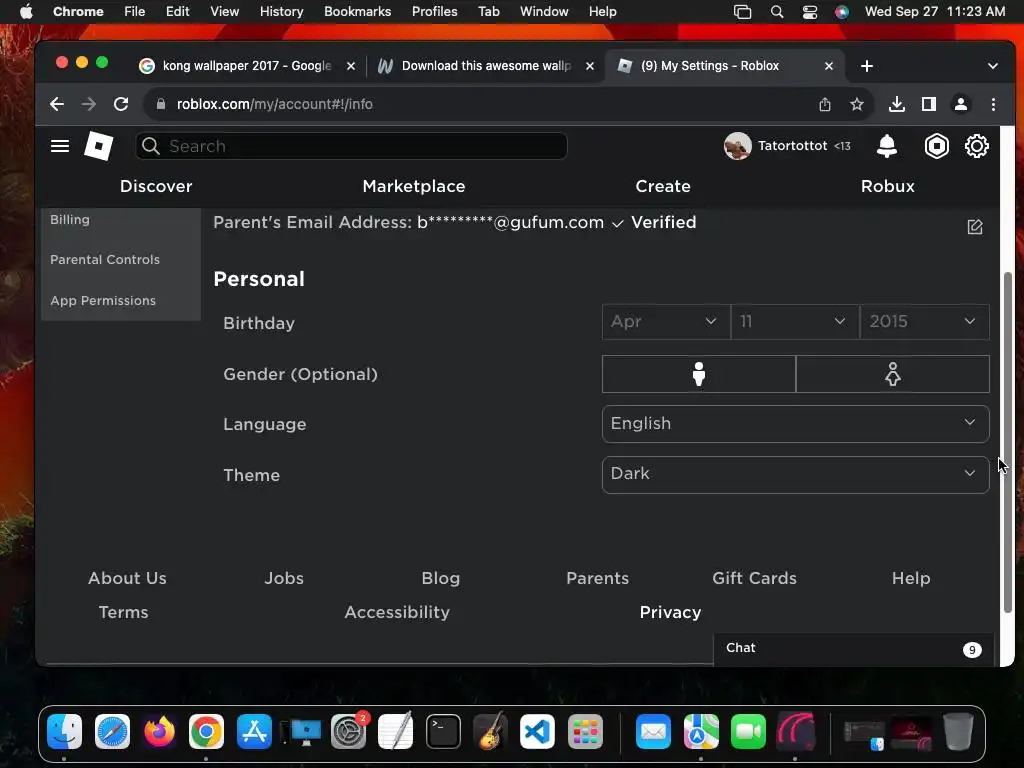Open the macOS Apple menu
Image resolution: width=1024 pixels, height=768 pixels.
pos(26,11)
